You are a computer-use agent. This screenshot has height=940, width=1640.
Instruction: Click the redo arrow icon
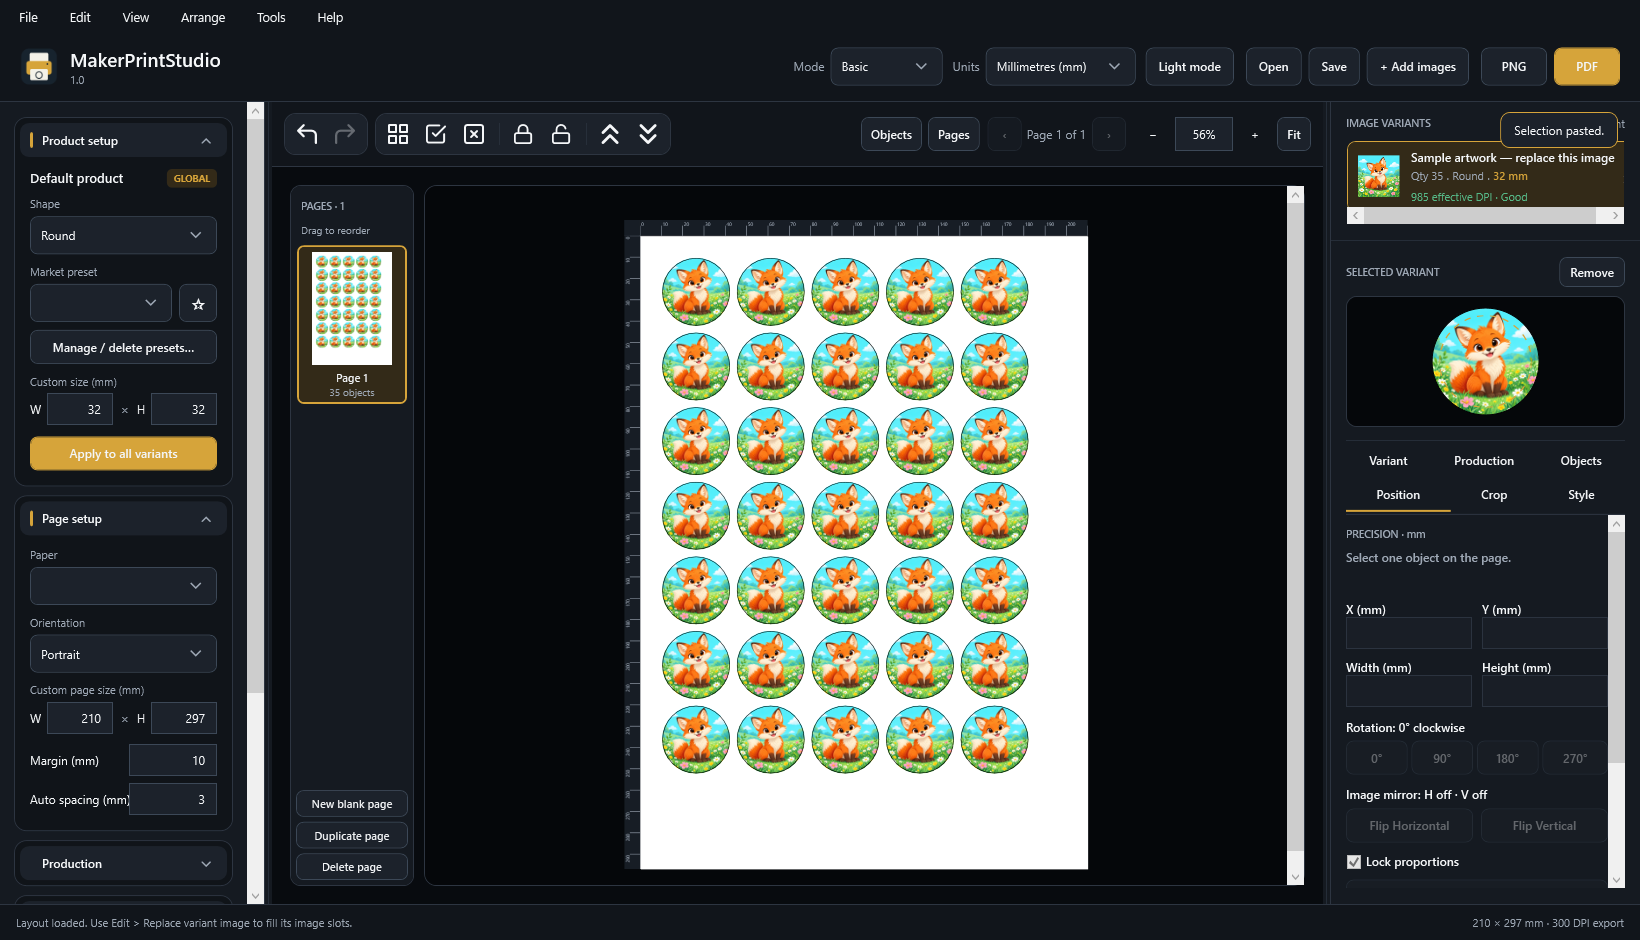click(x=345, y=134)
